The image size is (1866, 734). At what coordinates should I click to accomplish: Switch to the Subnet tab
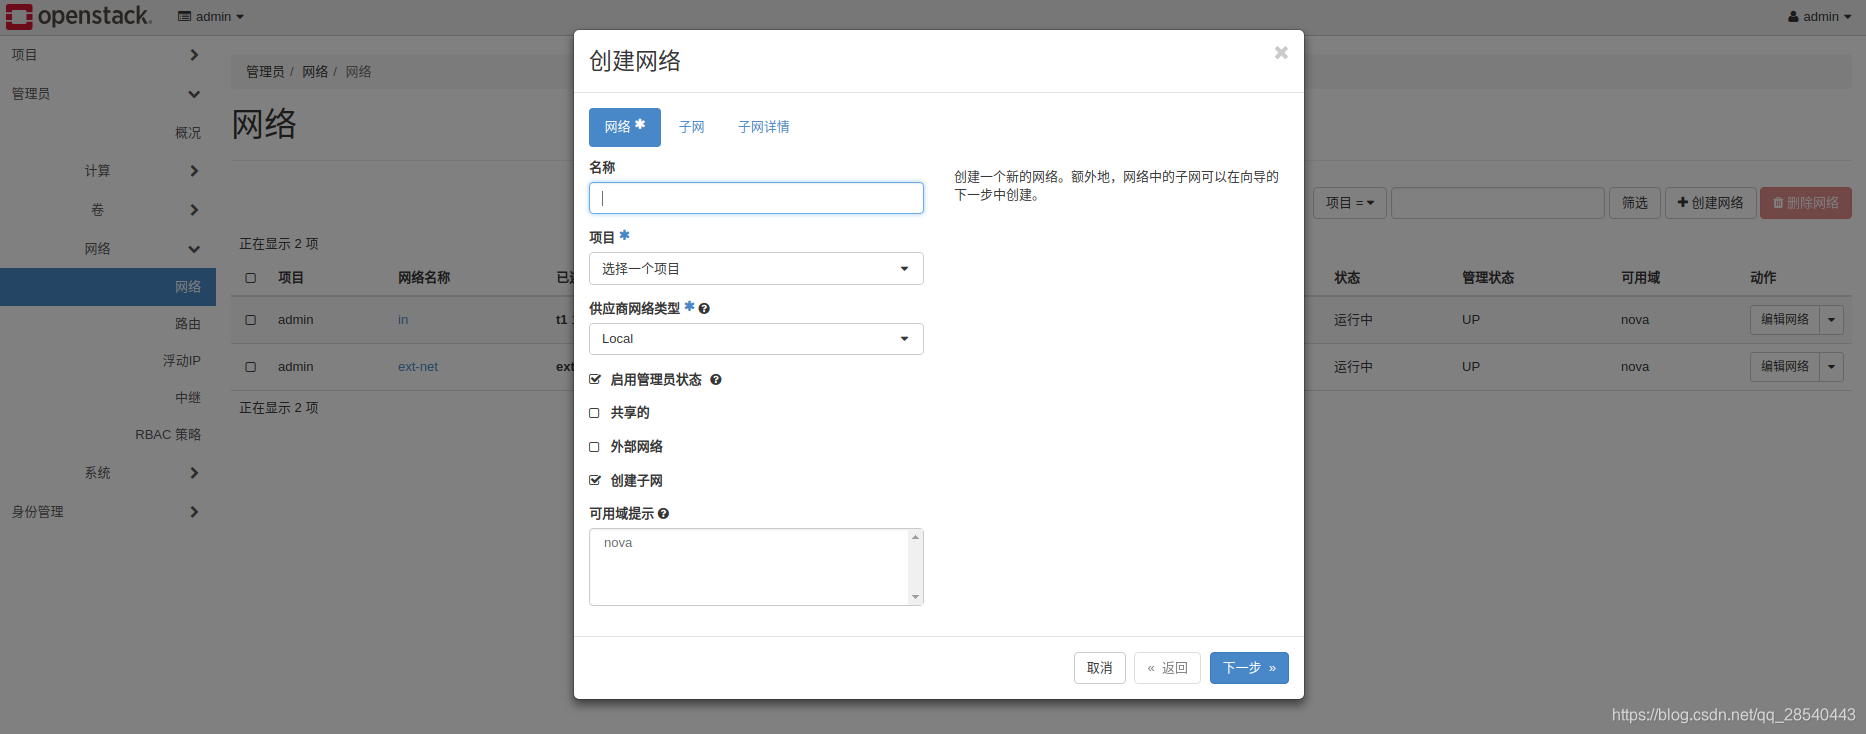coord(692,127)
